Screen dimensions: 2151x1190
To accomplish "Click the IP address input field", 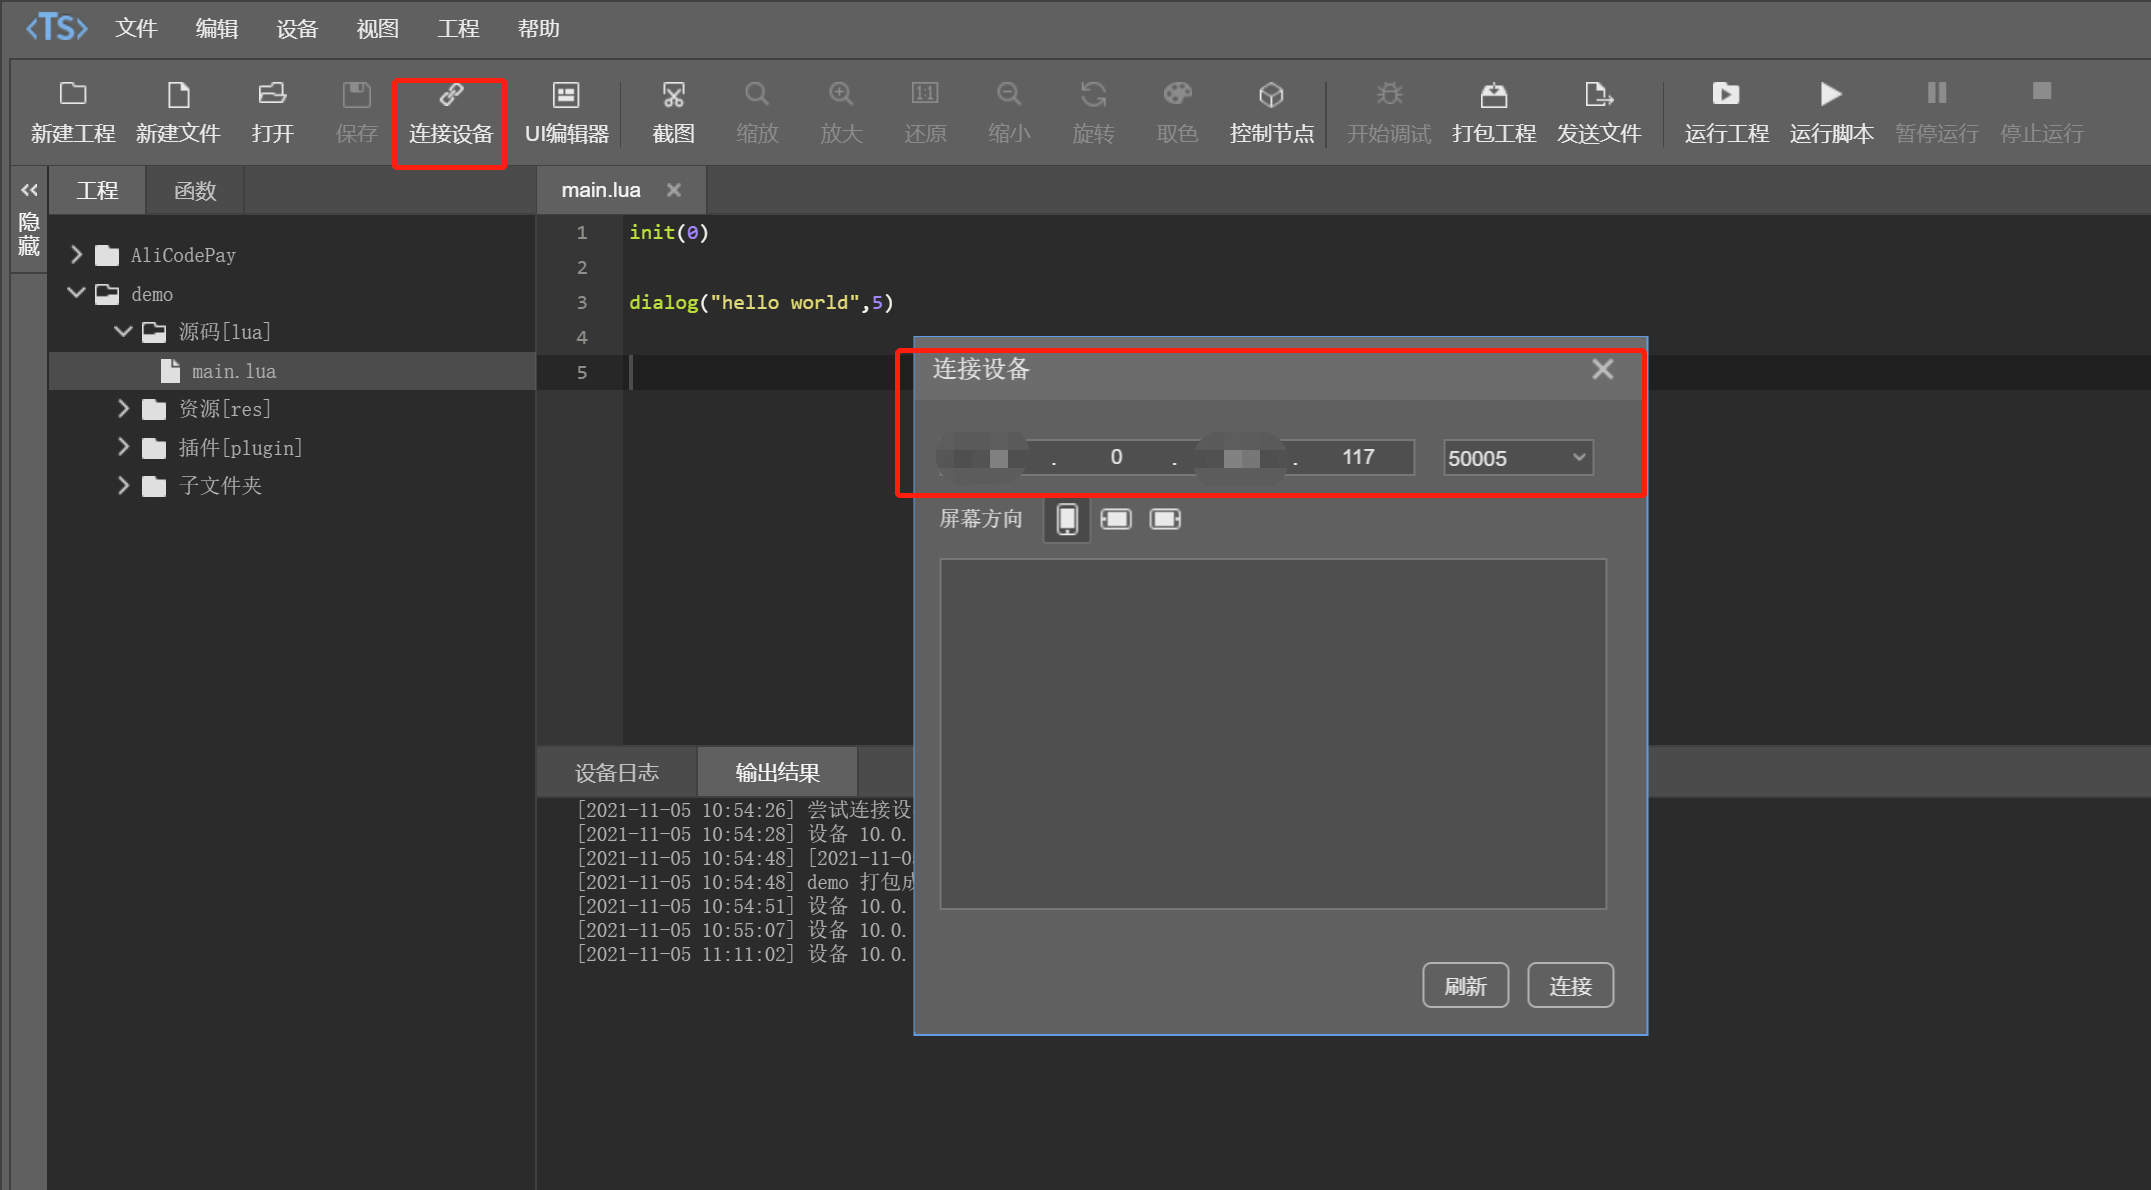I will (1175, 458).
